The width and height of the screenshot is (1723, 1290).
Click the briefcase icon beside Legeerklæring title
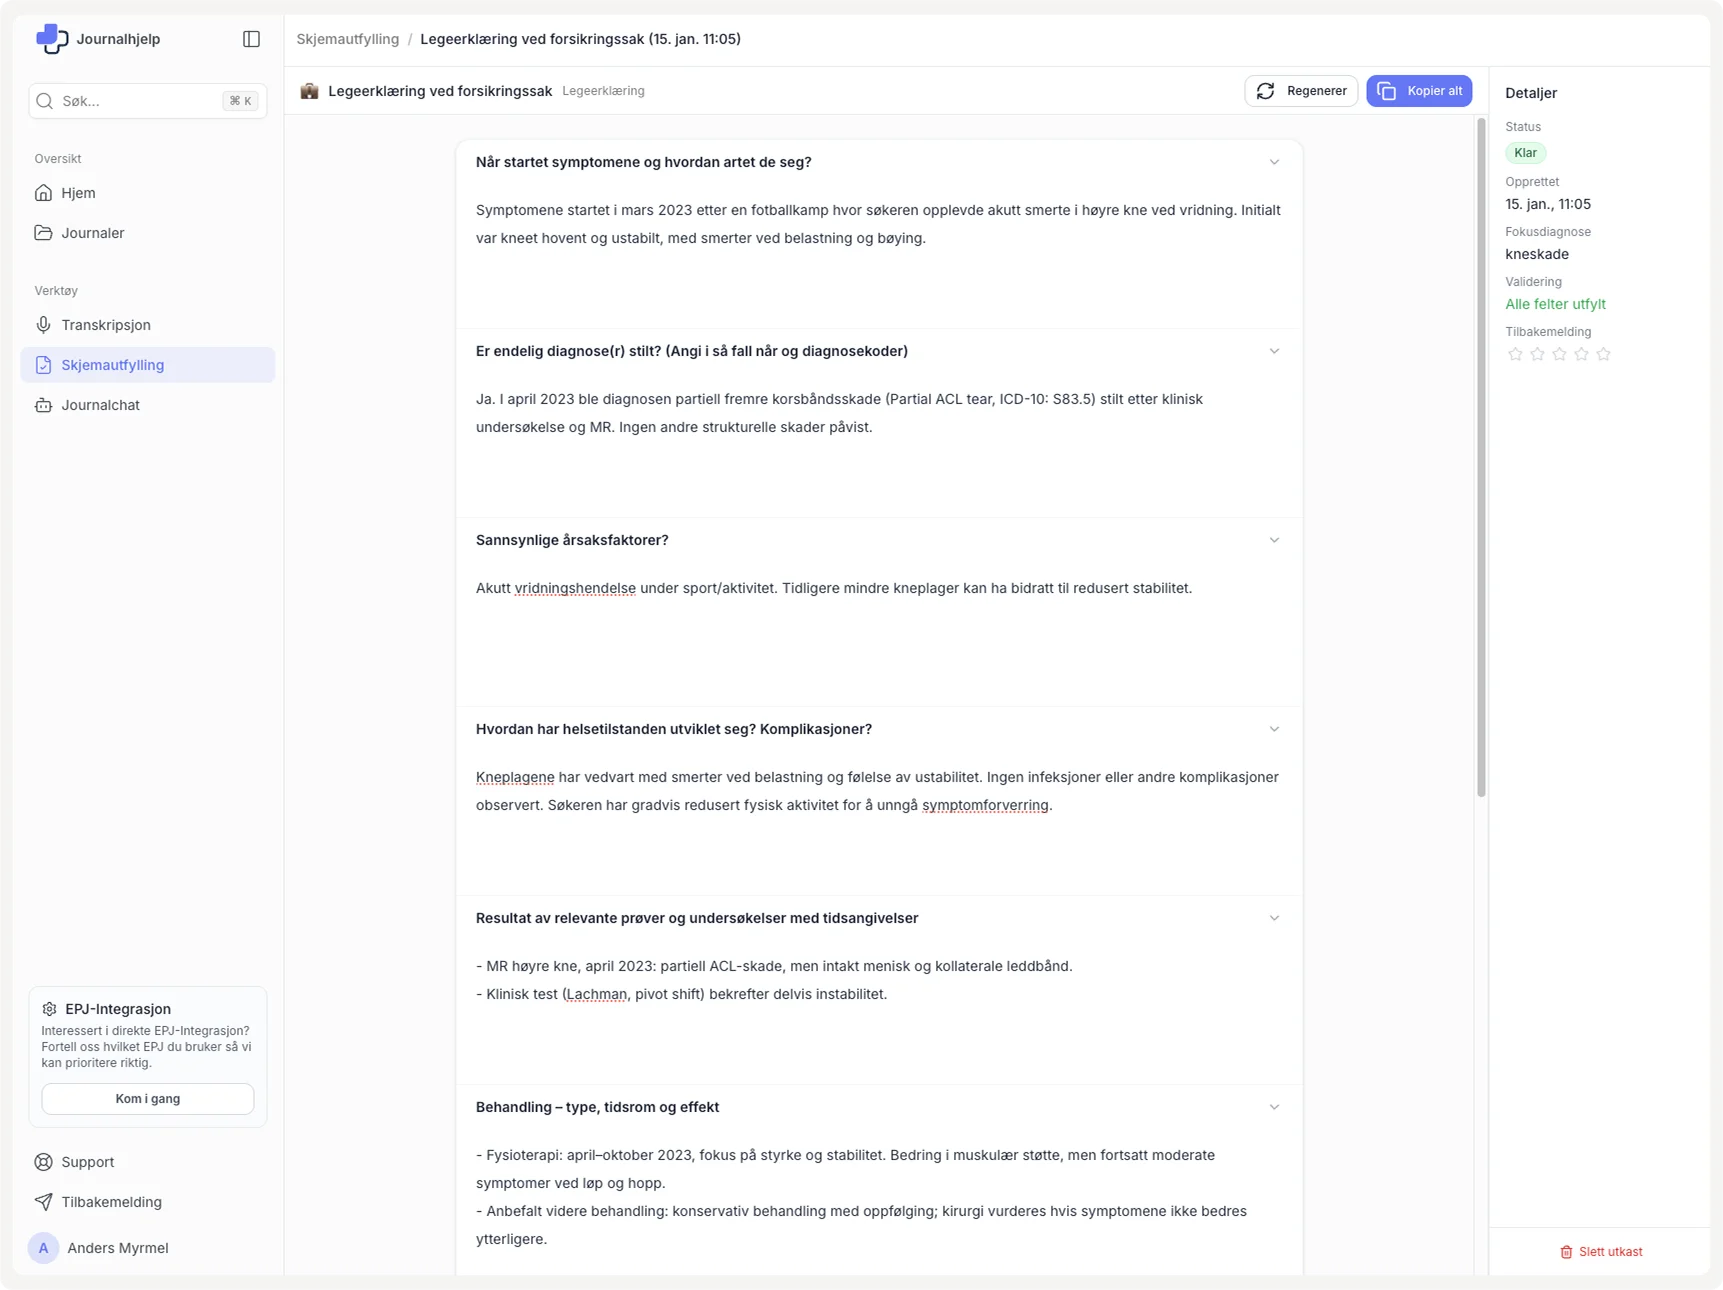[310, 91]
